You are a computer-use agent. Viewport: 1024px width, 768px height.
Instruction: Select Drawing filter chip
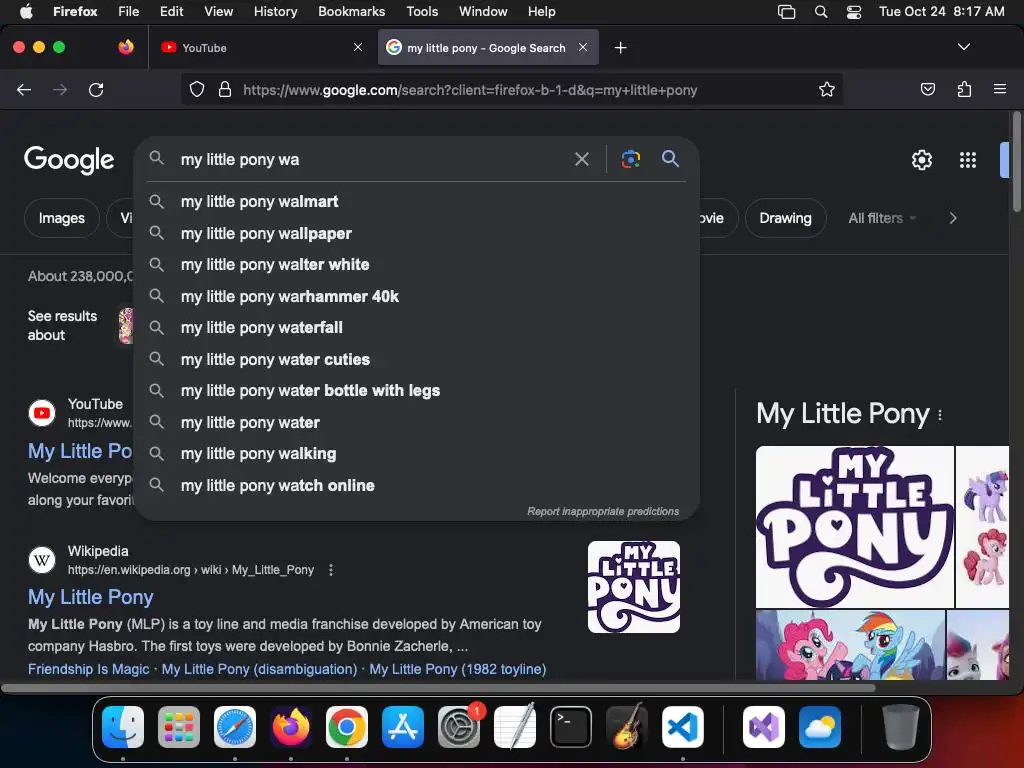tap(785, 218)
